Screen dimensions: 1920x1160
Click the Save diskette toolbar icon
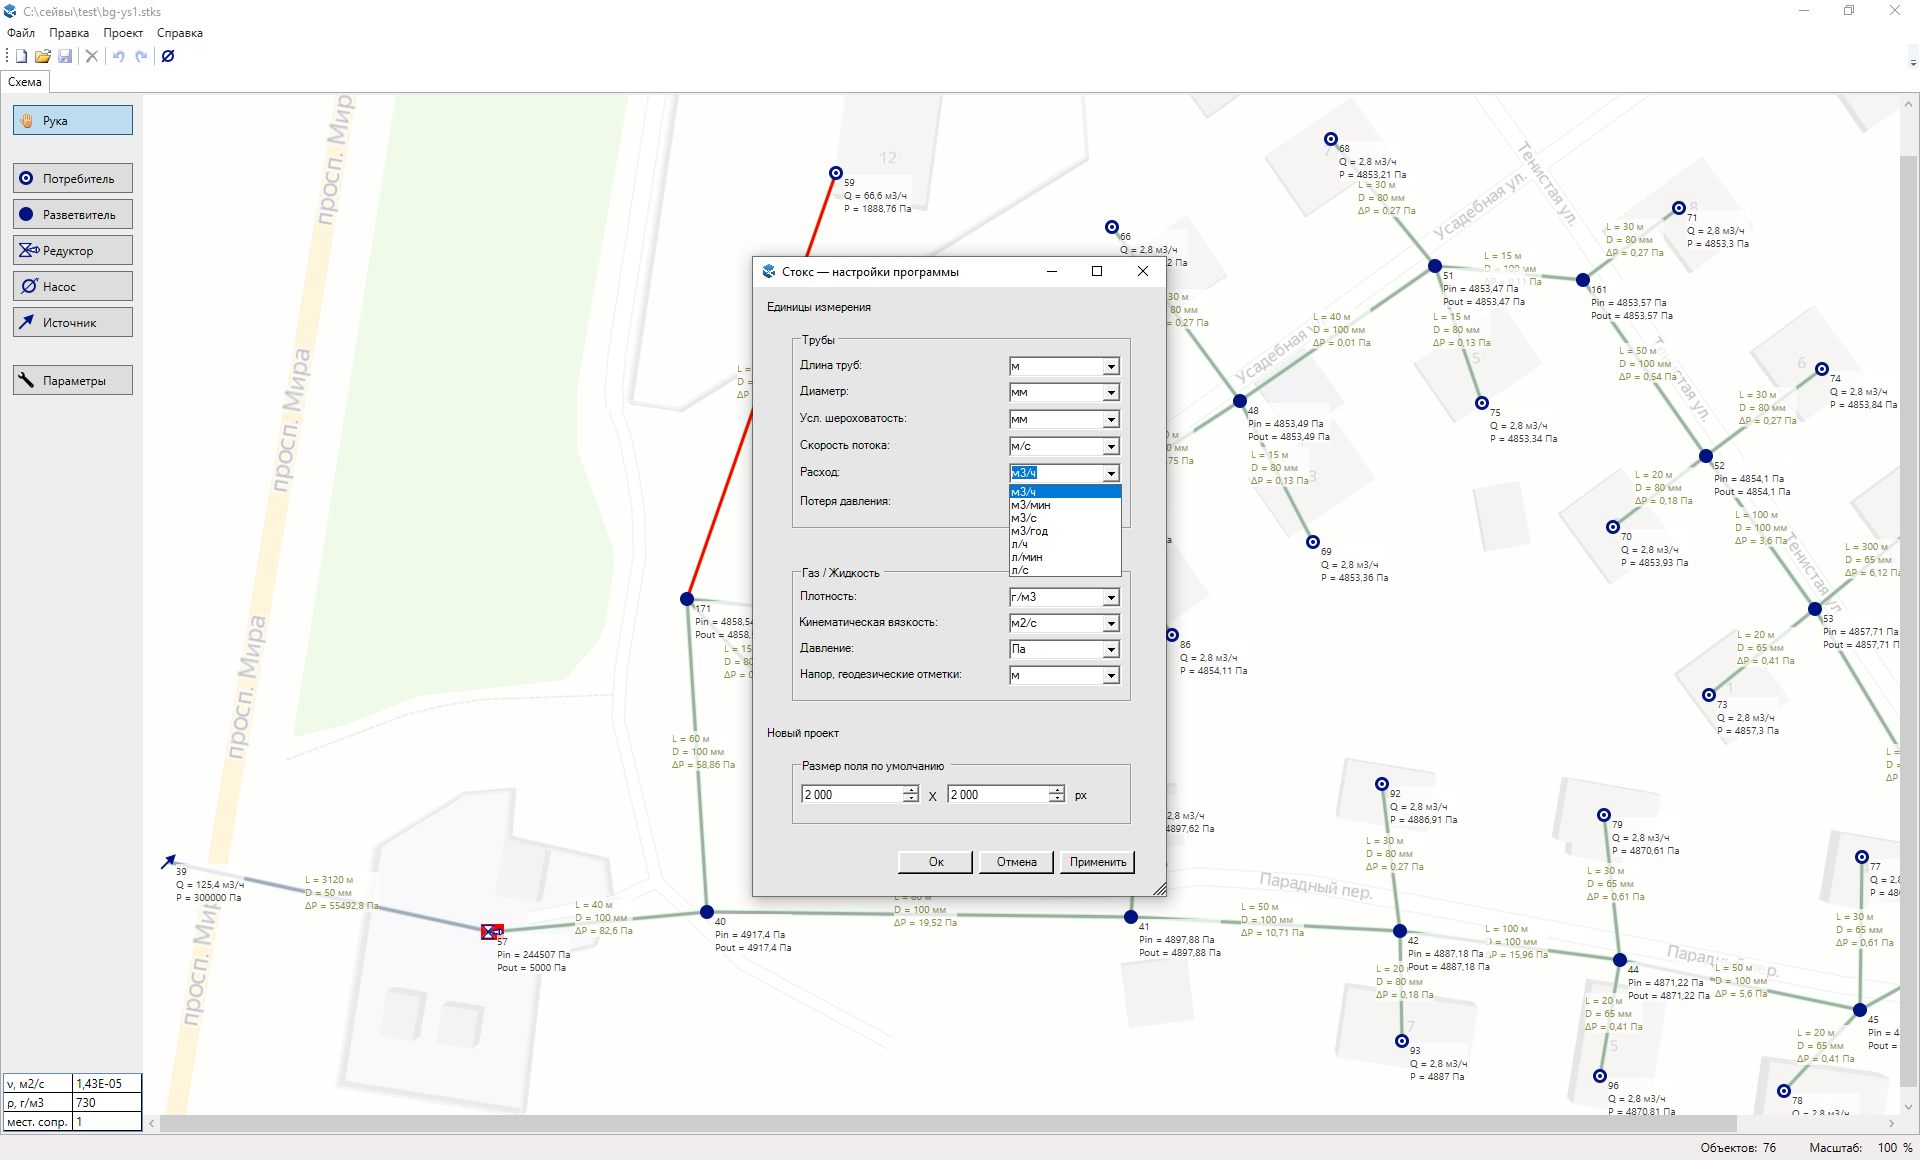65,56
